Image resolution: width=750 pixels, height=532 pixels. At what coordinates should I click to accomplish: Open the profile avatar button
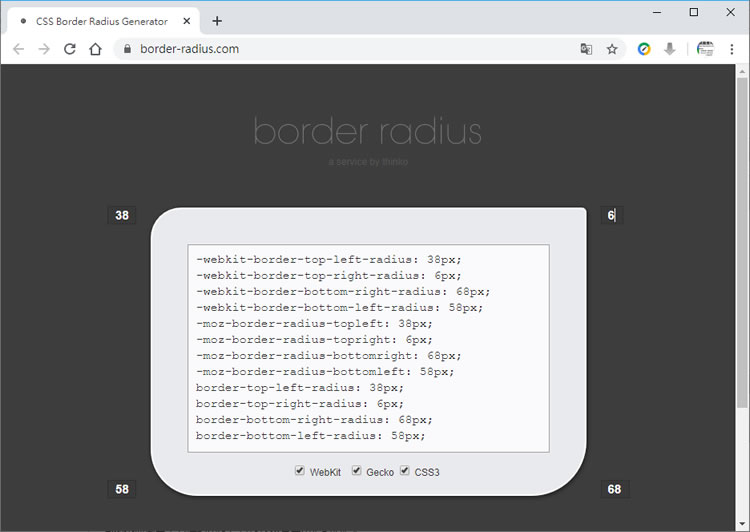coord(705,49)
